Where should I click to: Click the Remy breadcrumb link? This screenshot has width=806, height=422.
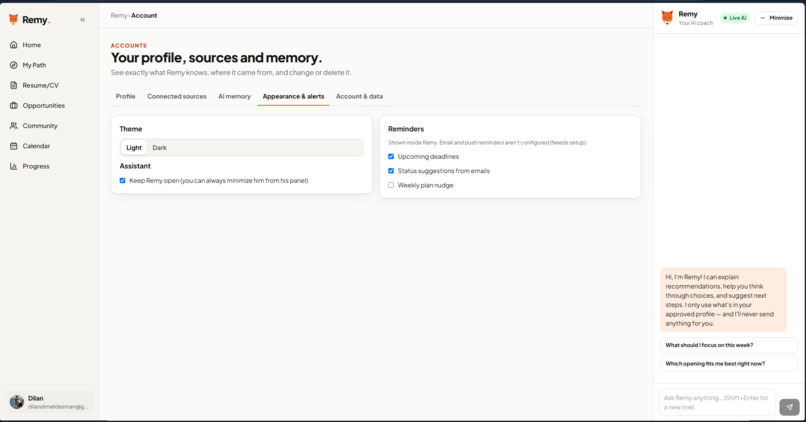(x=119, y=15)
